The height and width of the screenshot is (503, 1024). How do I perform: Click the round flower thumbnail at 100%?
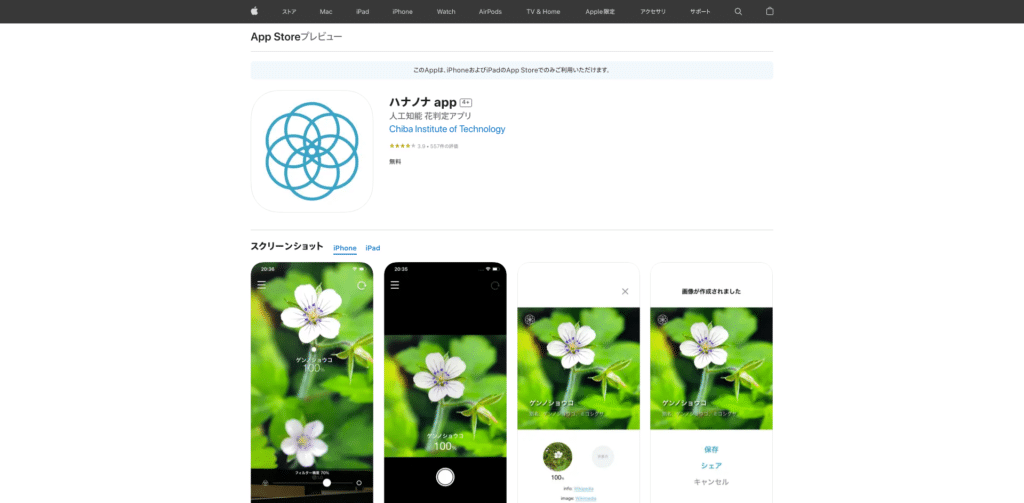(557, 457)
